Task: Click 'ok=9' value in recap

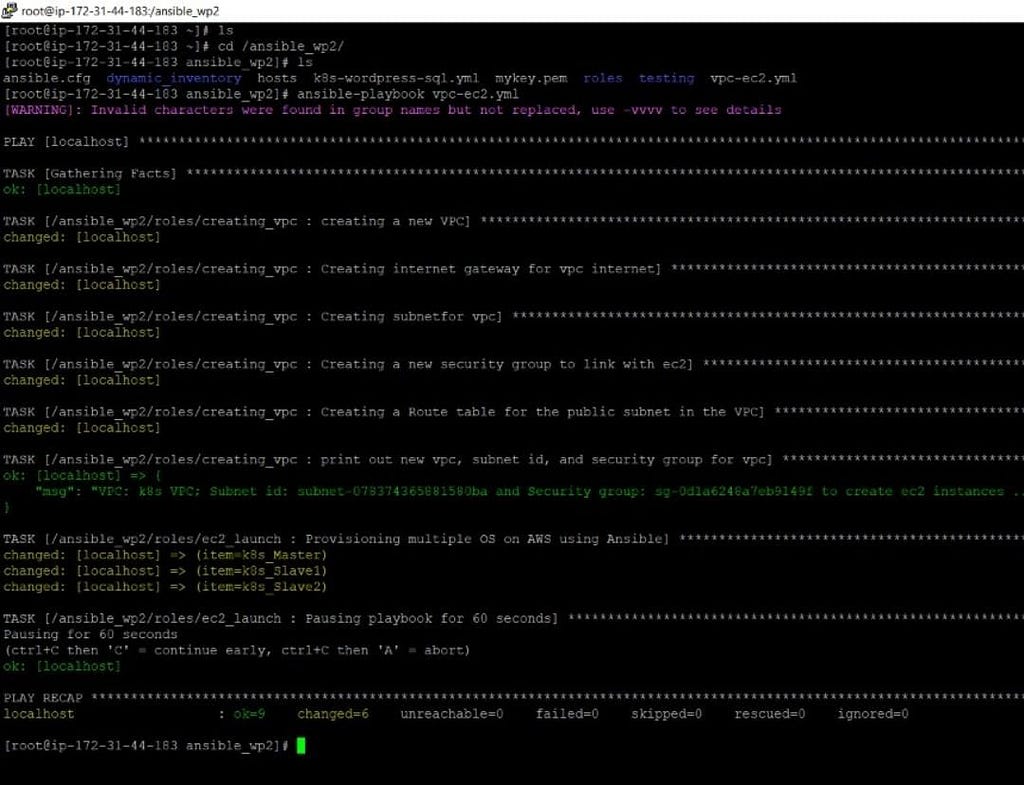Action: 249,714
